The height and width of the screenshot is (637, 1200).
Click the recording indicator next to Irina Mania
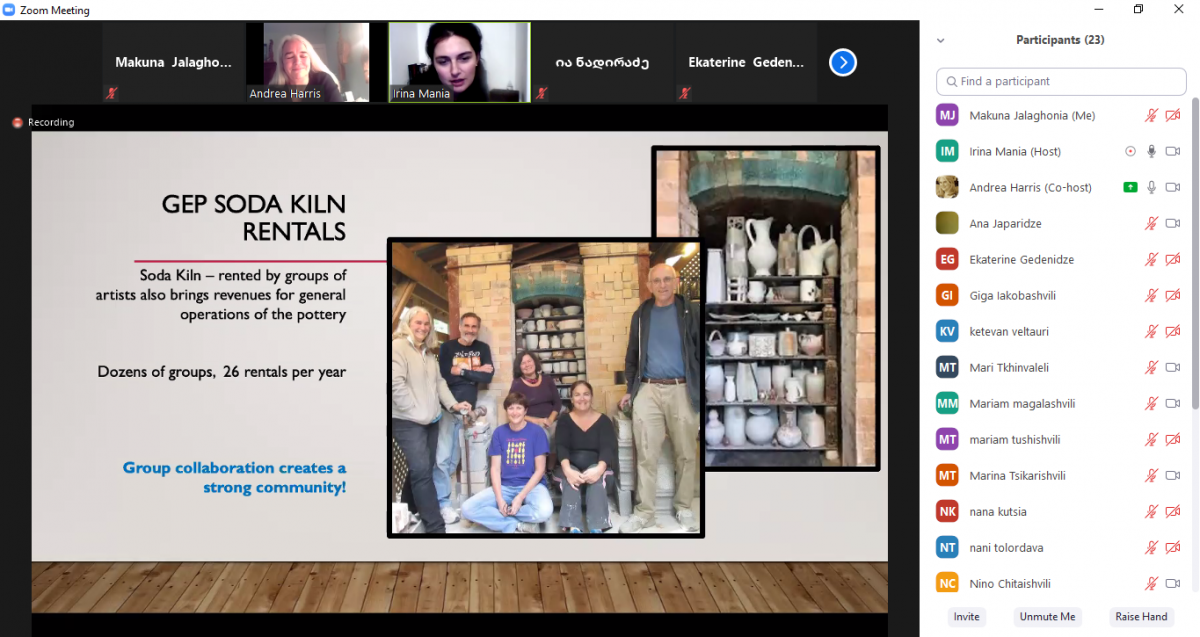click(1130, 151)
